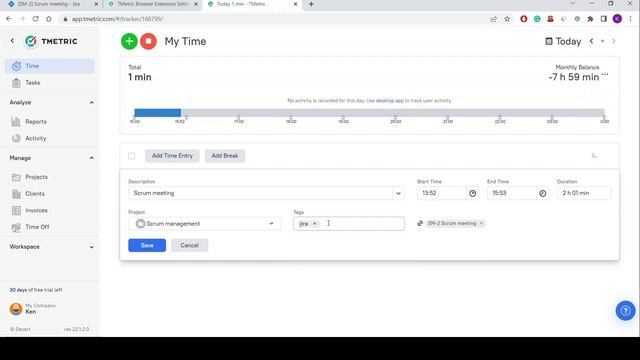Go to next day arrow
The height and width of the screenshot is (360, 640).
pos(613,41)
